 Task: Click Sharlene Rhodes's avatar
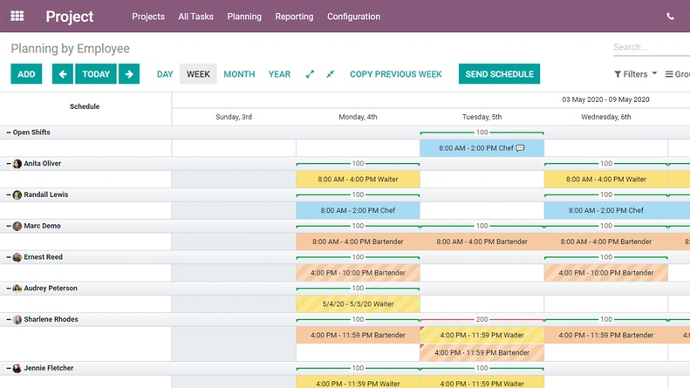[17, 319]
